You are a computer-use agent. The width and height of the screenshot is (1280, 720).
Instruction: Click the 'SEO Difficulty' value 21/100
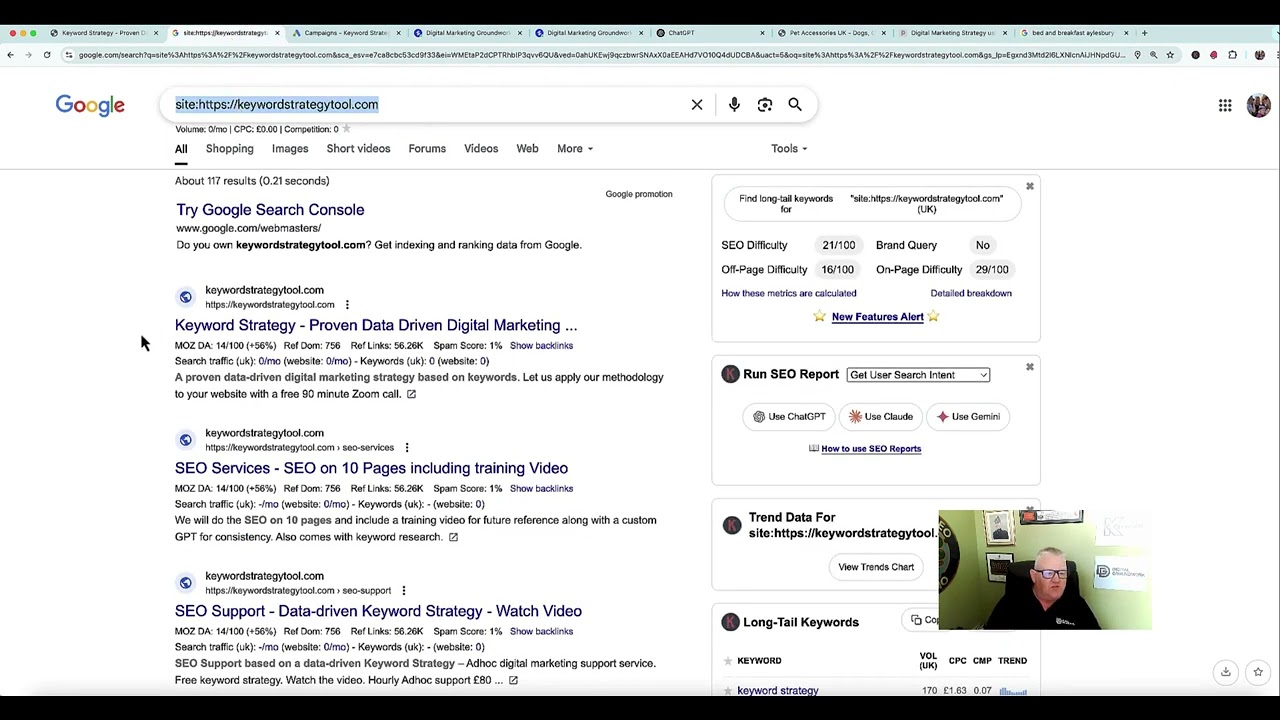click(839, 245)
